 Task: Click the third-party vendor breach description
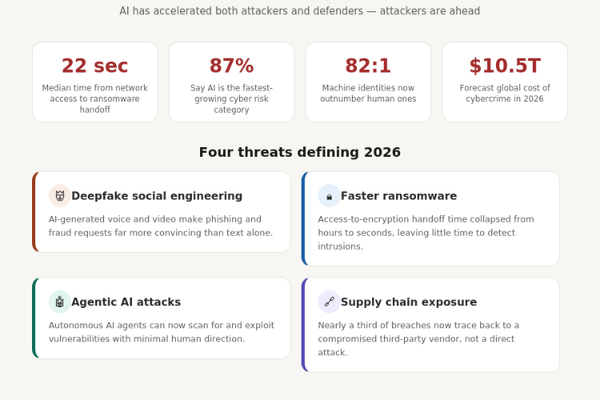(418, 339)
